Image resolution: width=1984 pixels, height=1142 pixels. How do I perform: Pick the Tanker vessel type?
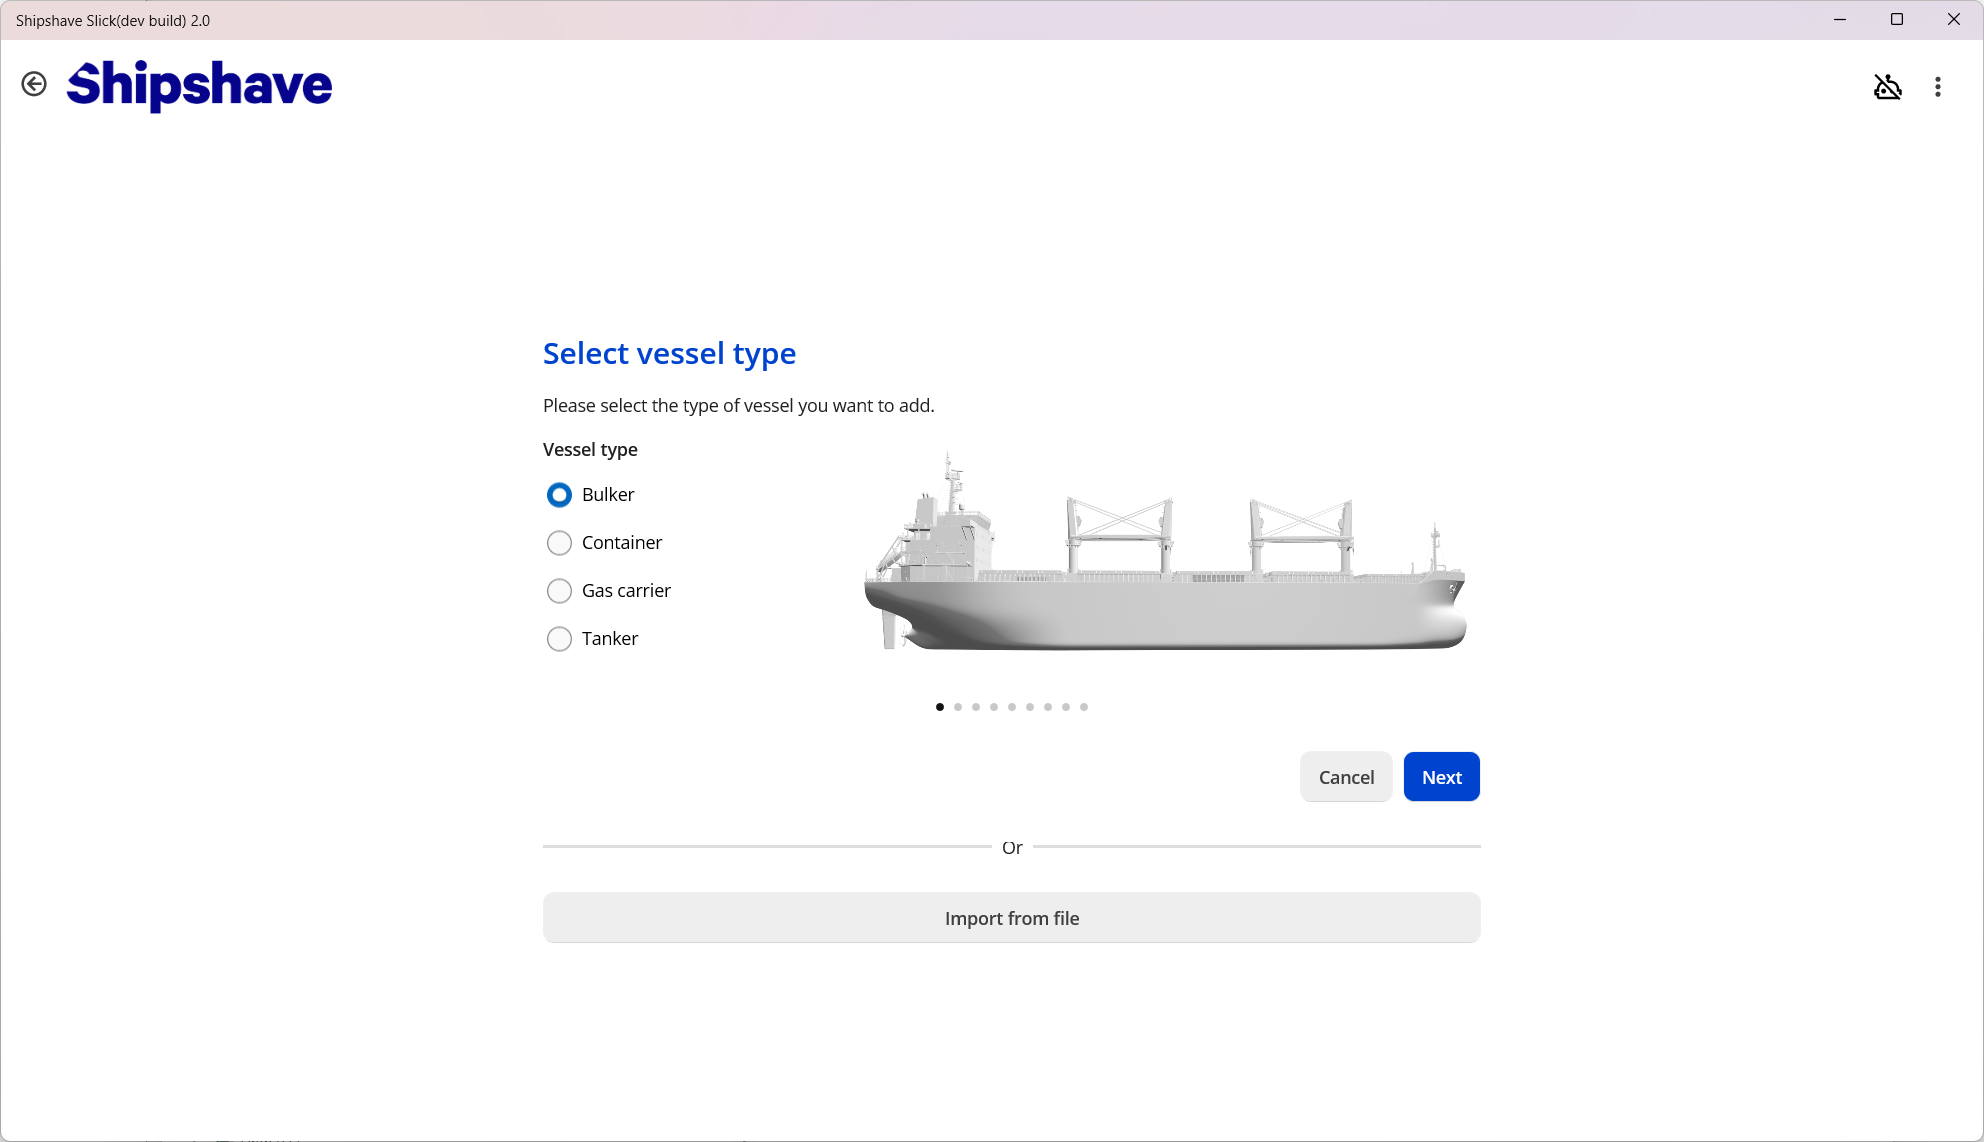point(559,639)
